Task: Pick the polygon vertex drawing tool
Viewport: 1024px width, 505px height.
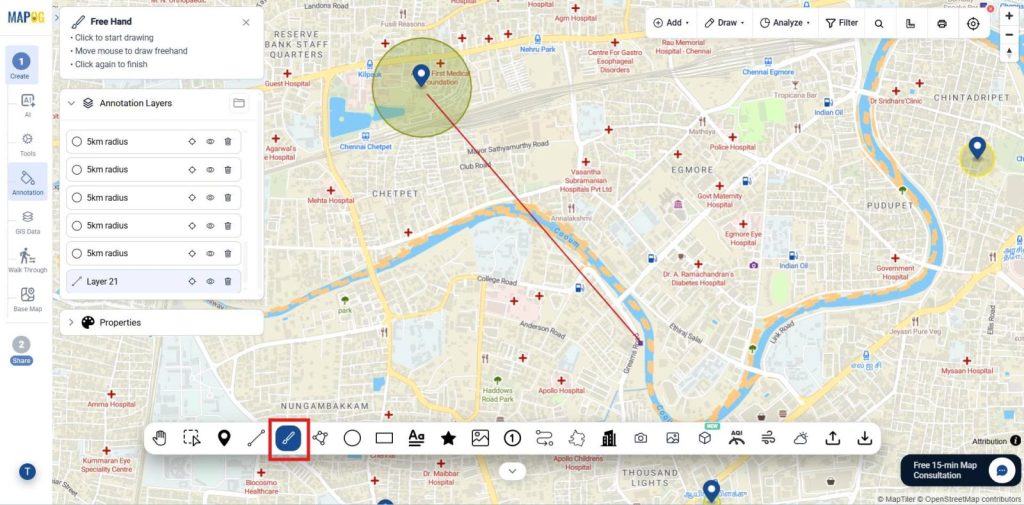Action: point(320,438)
